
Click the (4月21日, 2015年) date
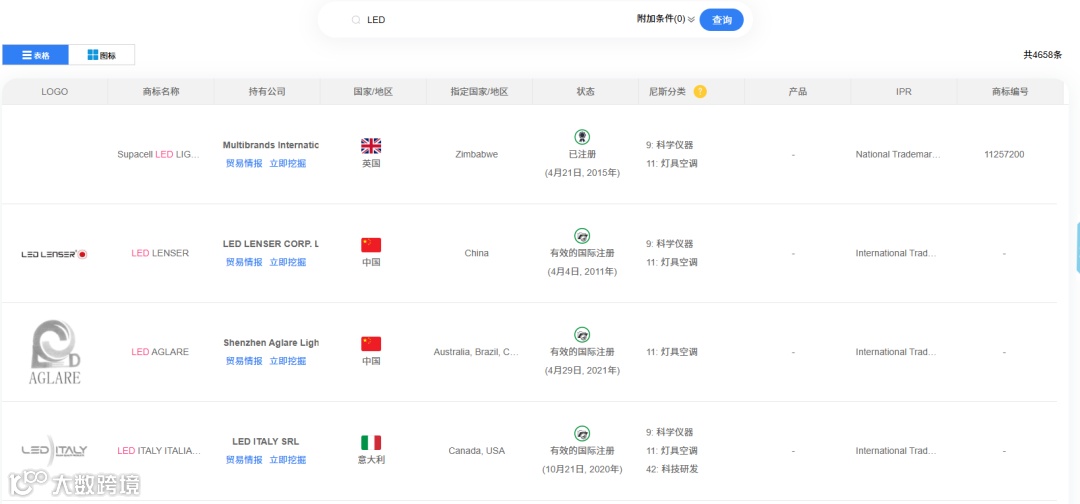point(582,173)
